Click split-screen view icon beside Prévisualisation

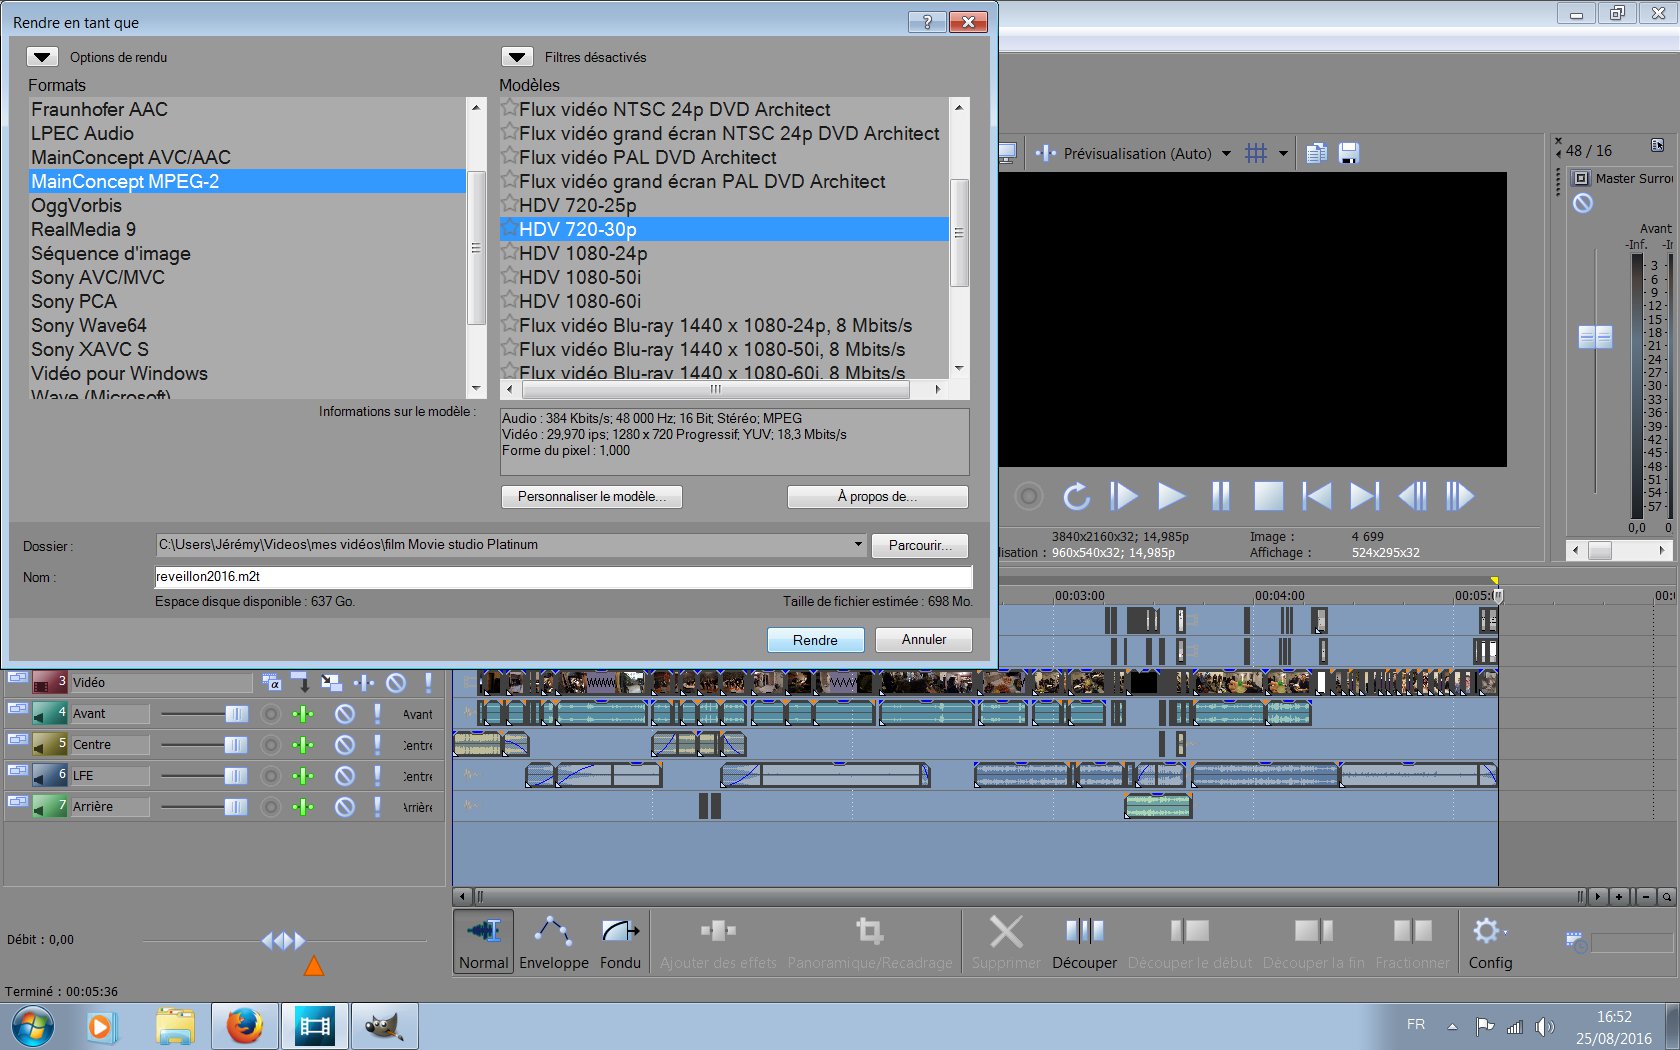tap(1045, 153)
